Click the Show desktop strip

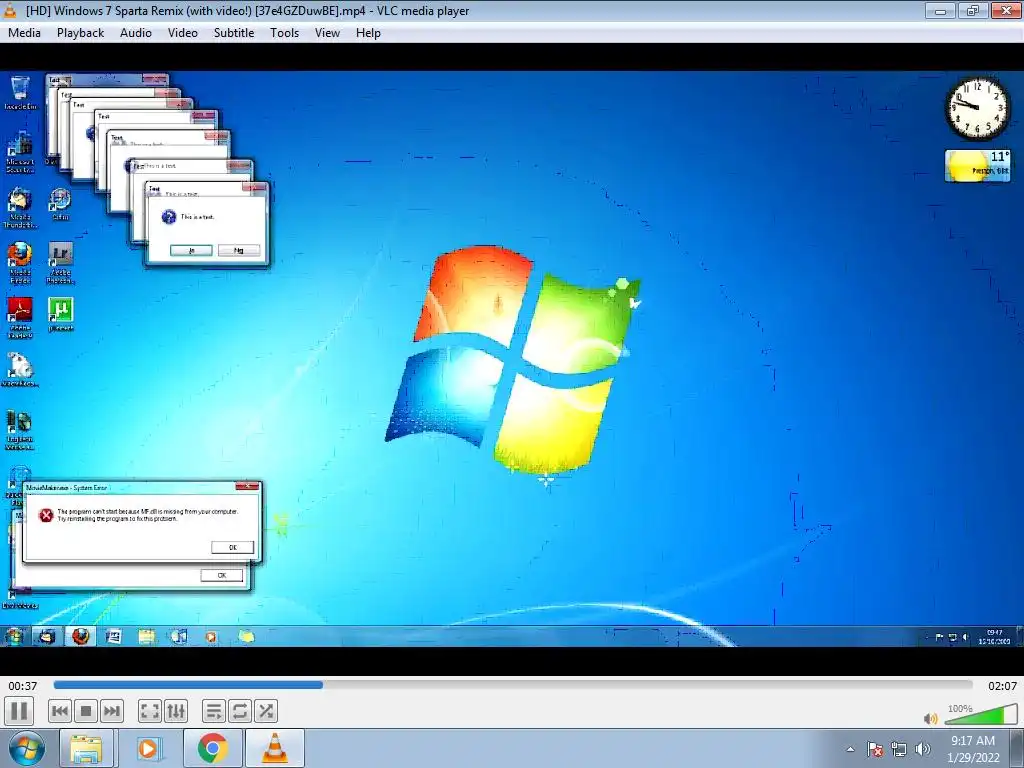point(1017,749)
